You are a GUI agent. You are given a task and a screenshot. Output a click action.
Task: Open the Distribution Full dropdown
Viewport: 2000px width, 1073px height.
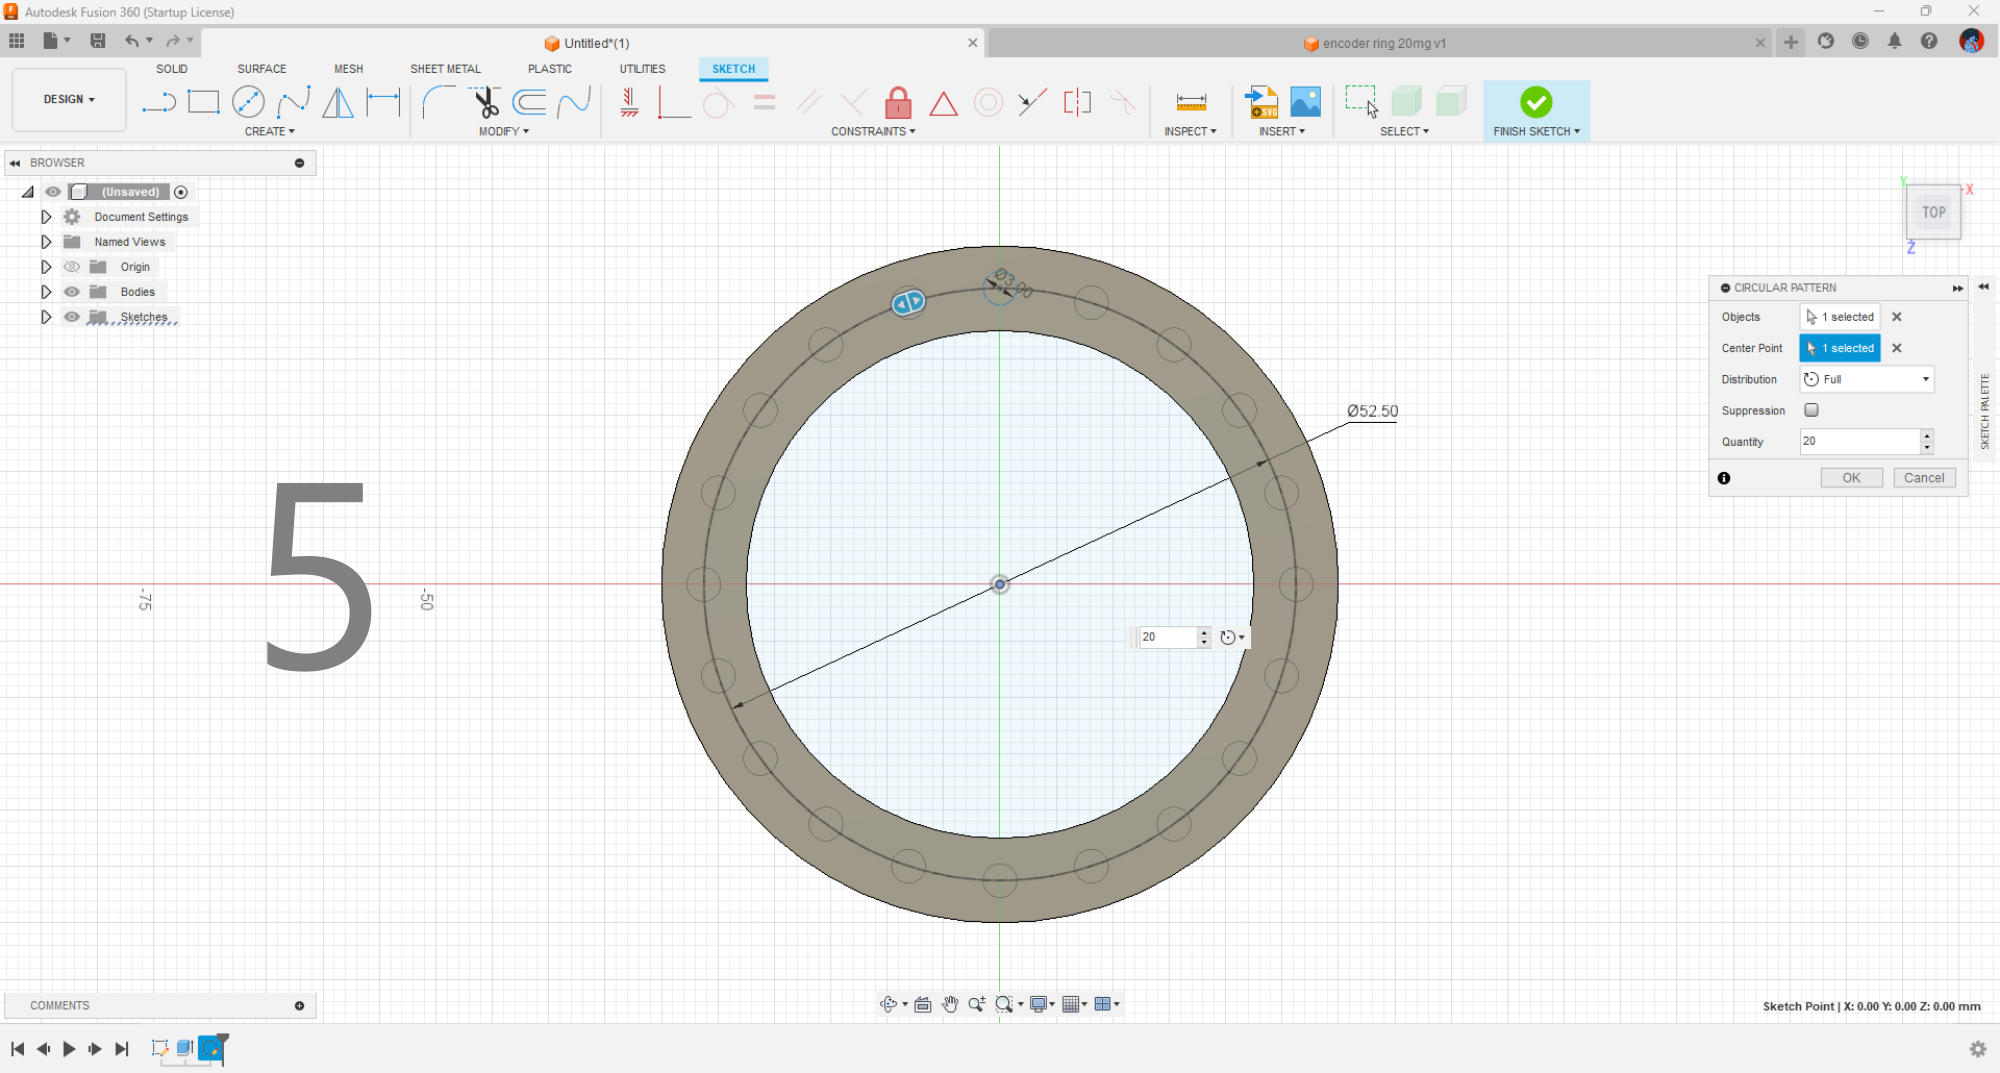point(1867,379)
